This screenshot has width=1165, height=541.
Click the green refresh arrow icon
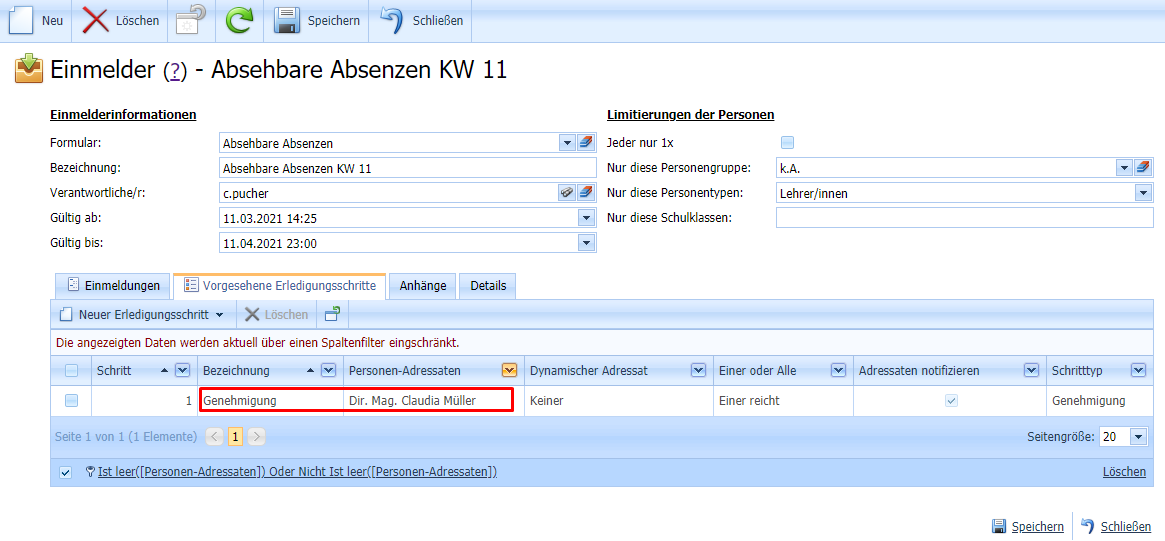click(239, 21)
